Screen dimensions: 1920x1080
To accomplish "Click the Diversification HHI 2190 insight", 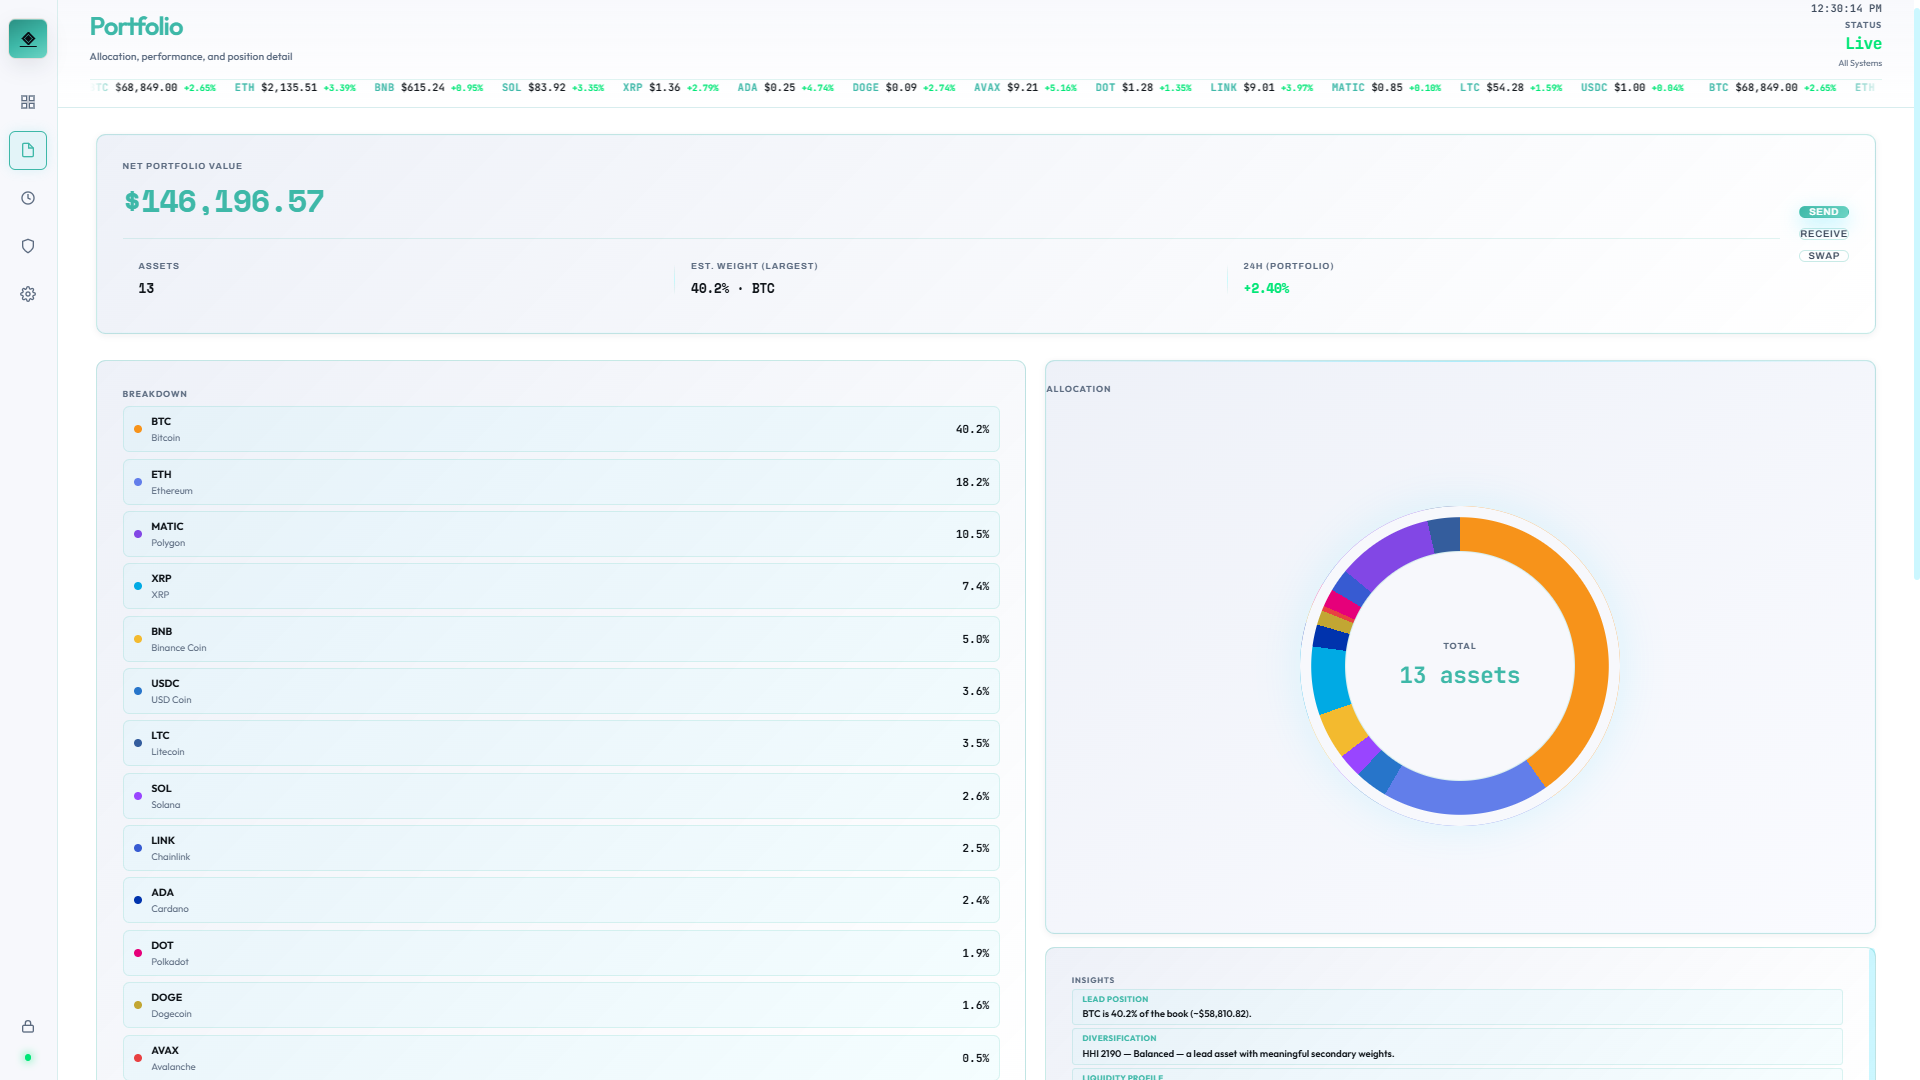I will click(1458, 1046).
